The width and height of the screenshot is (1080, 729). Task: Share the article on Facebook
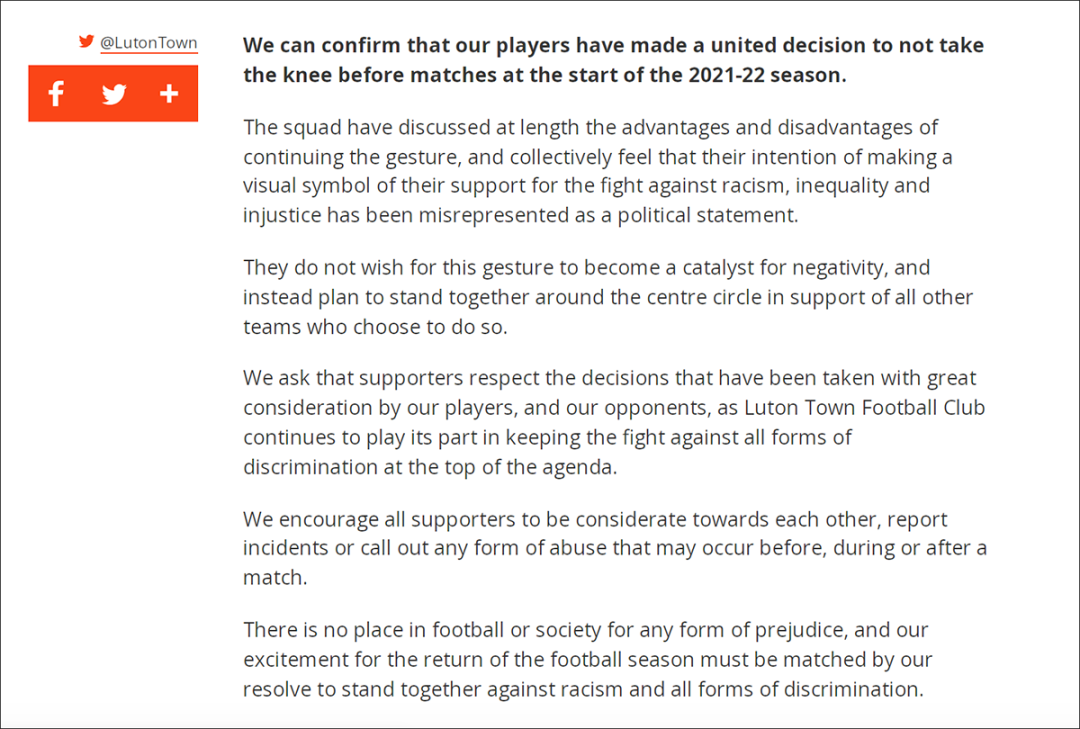point(56,93)
